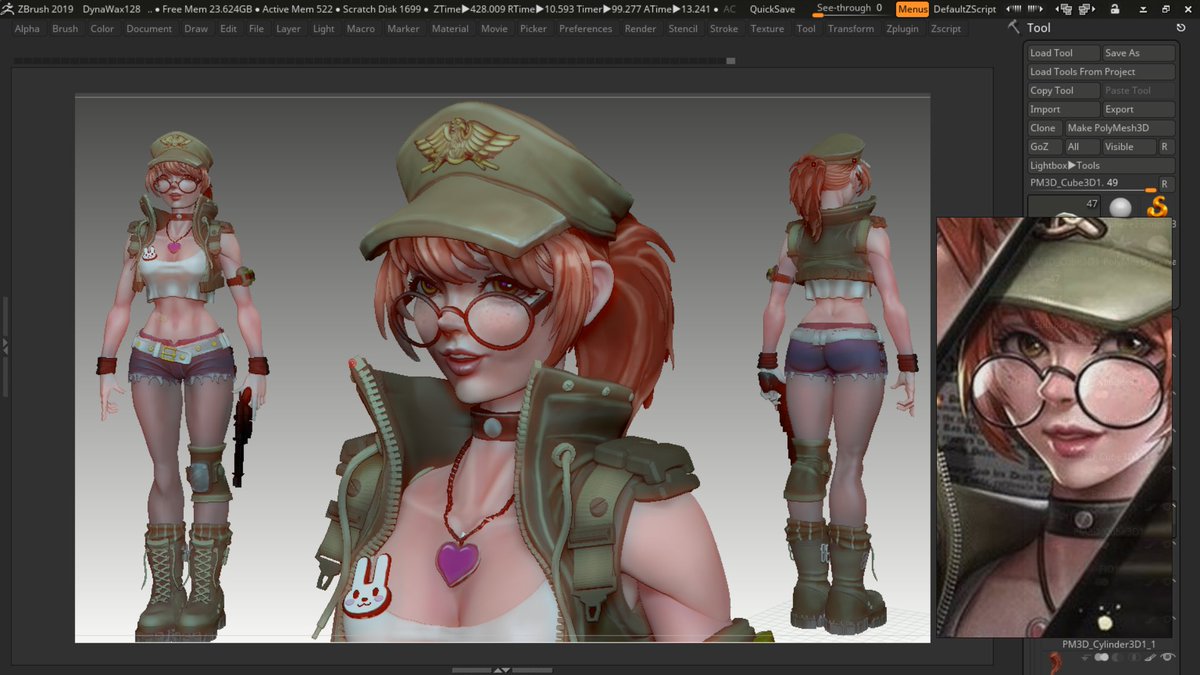
Task: Click the R button beside PM3D_Cube3D1 slider
Action: click(x=1165, y=184)
